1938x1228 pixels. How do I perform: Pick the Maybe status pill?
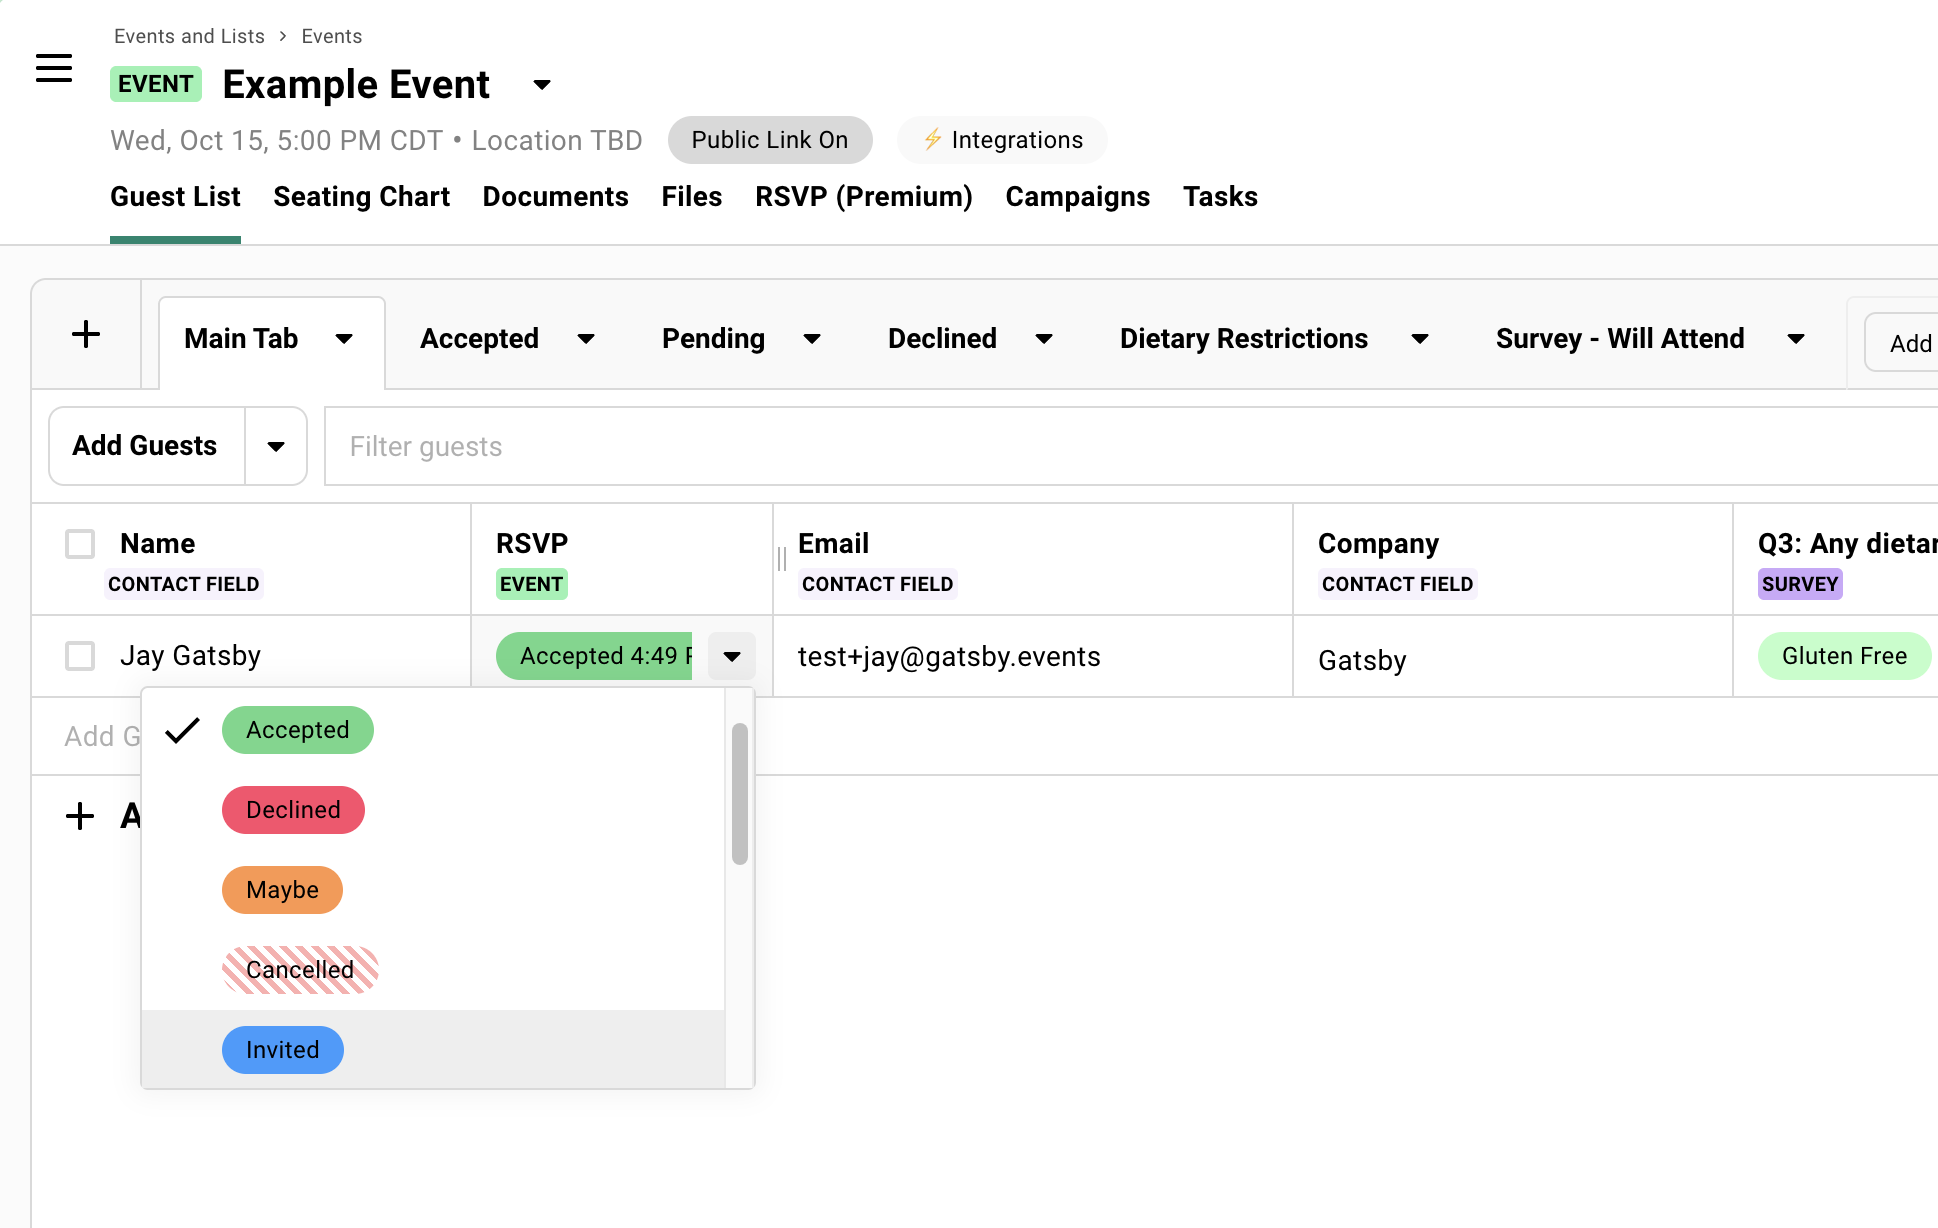pyautogui.click(x=282, y=890)
